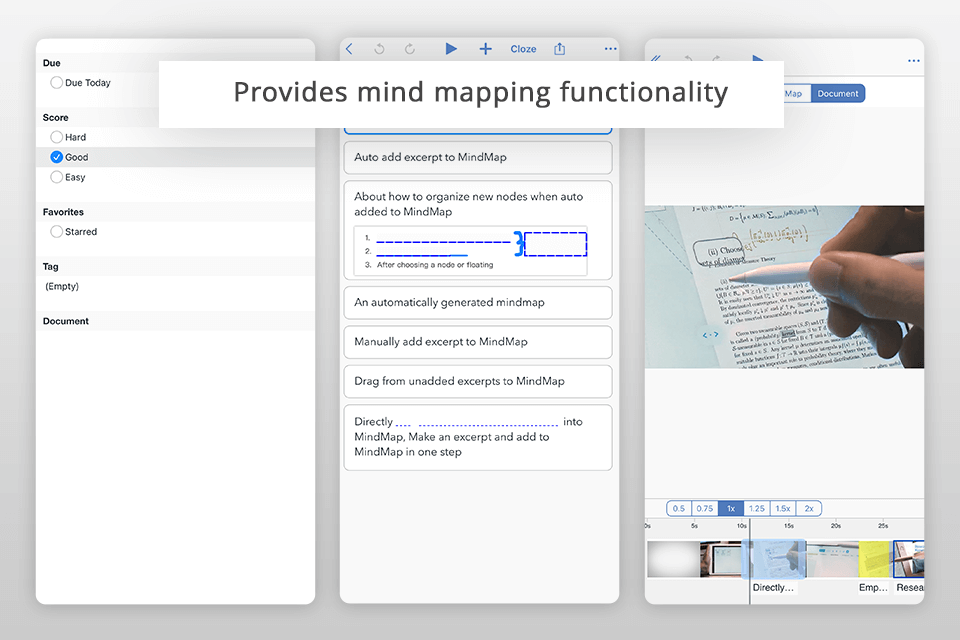This screenshot has height=640, width=960.
Task: Set playback speed to 1.5x
Action: [783, 508]
